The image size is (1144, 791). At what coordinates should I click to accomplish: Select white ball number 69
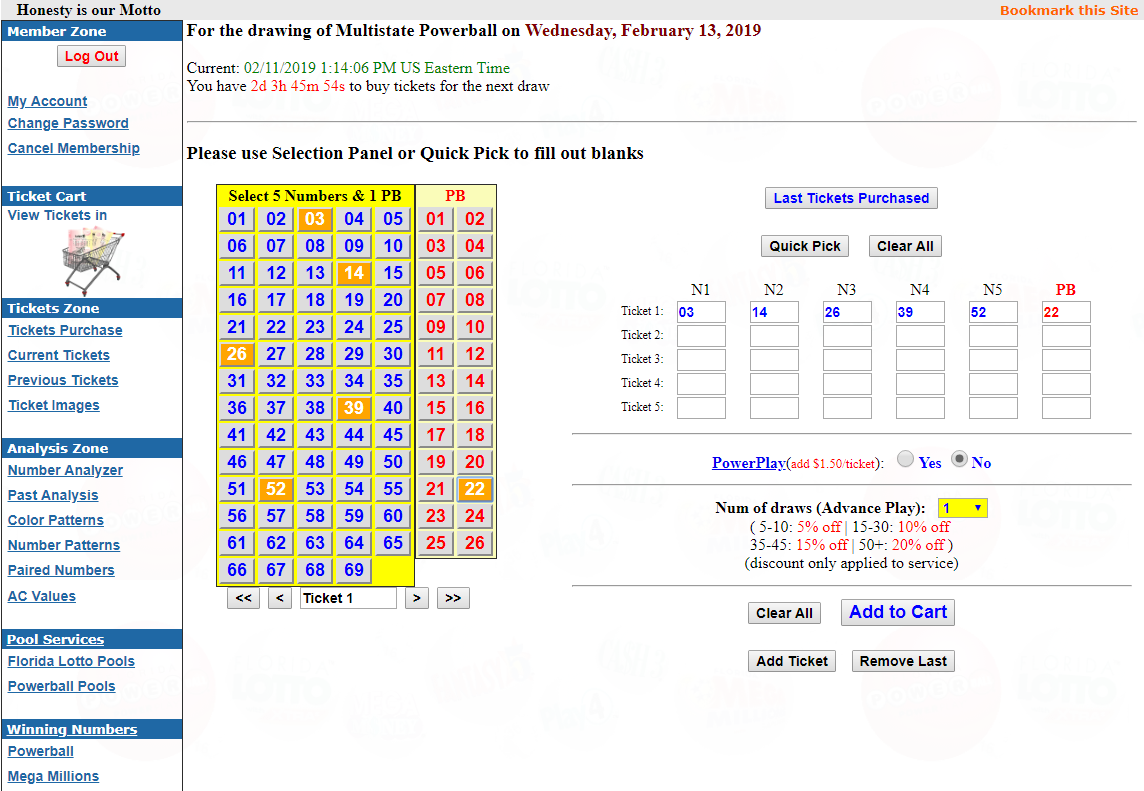[354, 570]
